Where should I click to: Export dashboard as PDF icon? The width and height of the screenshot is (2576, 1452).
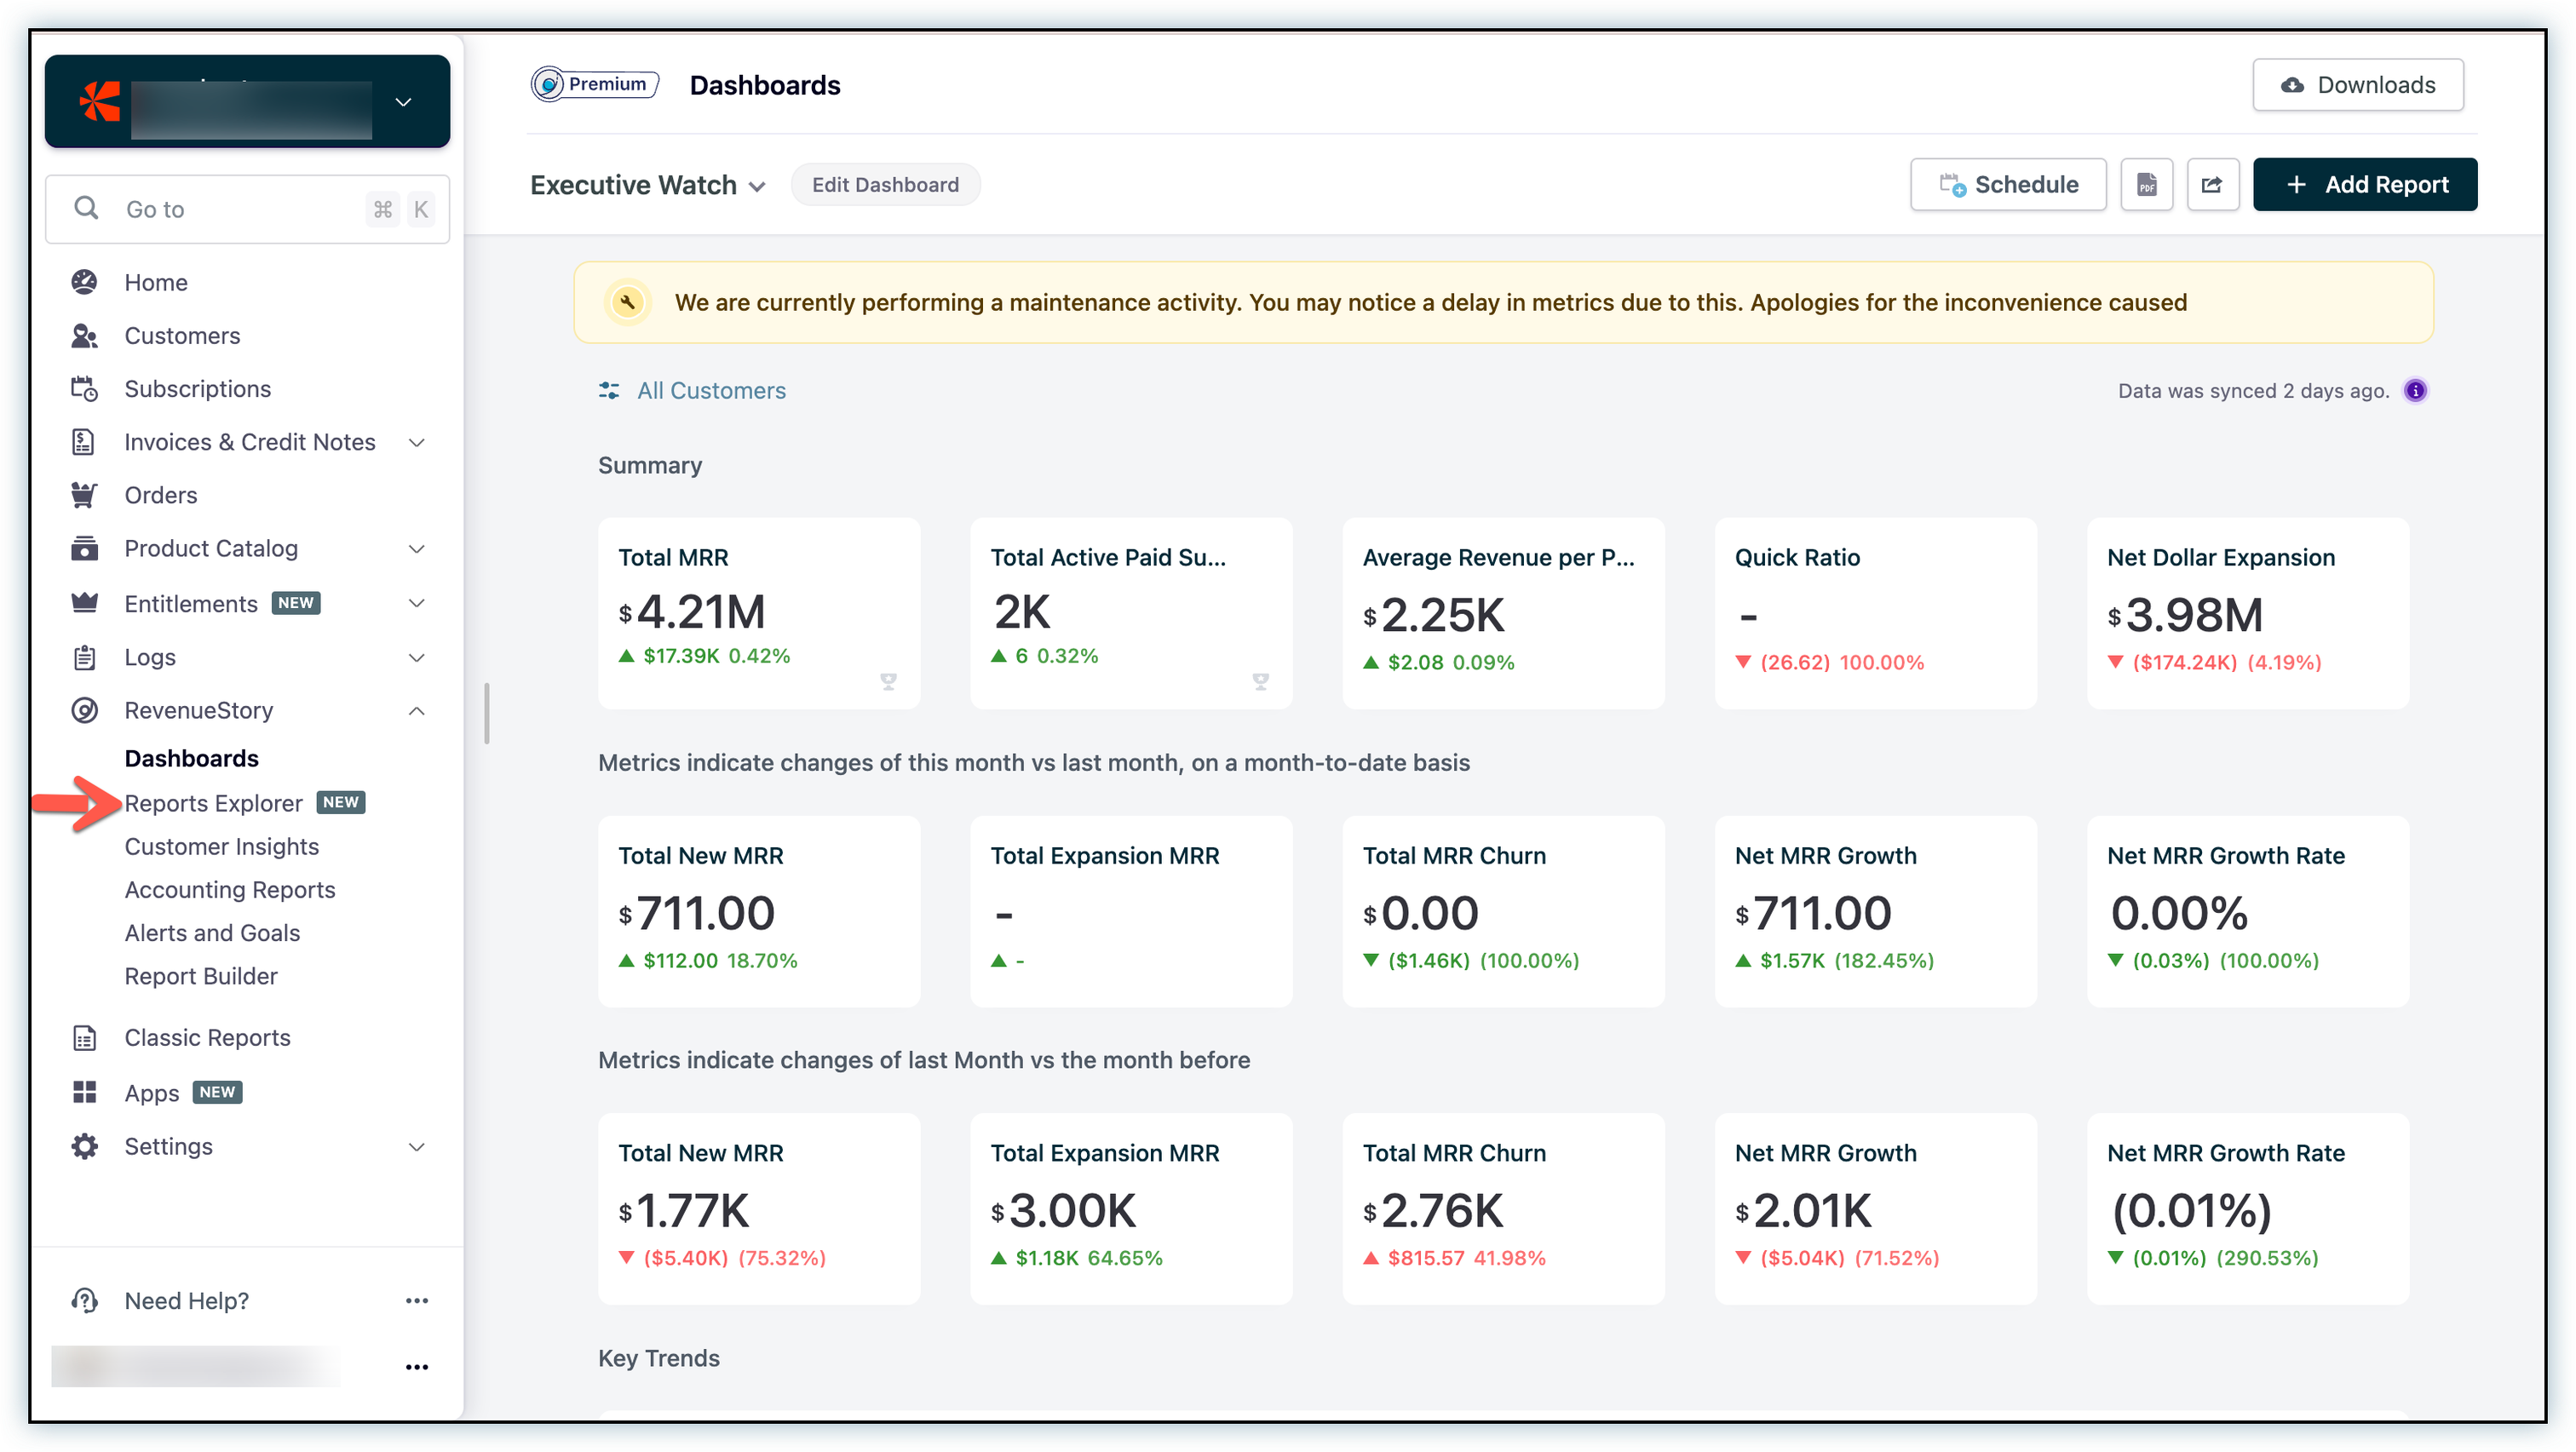click(x=2147, y=185)
